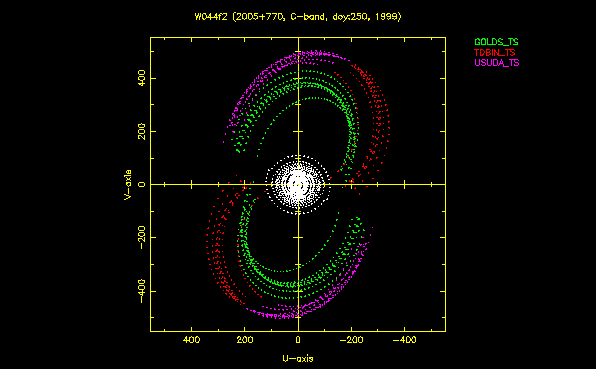The image size is (596, 369).
Task: Click the -400 tick label on V-axis
Action: [142, 291]
